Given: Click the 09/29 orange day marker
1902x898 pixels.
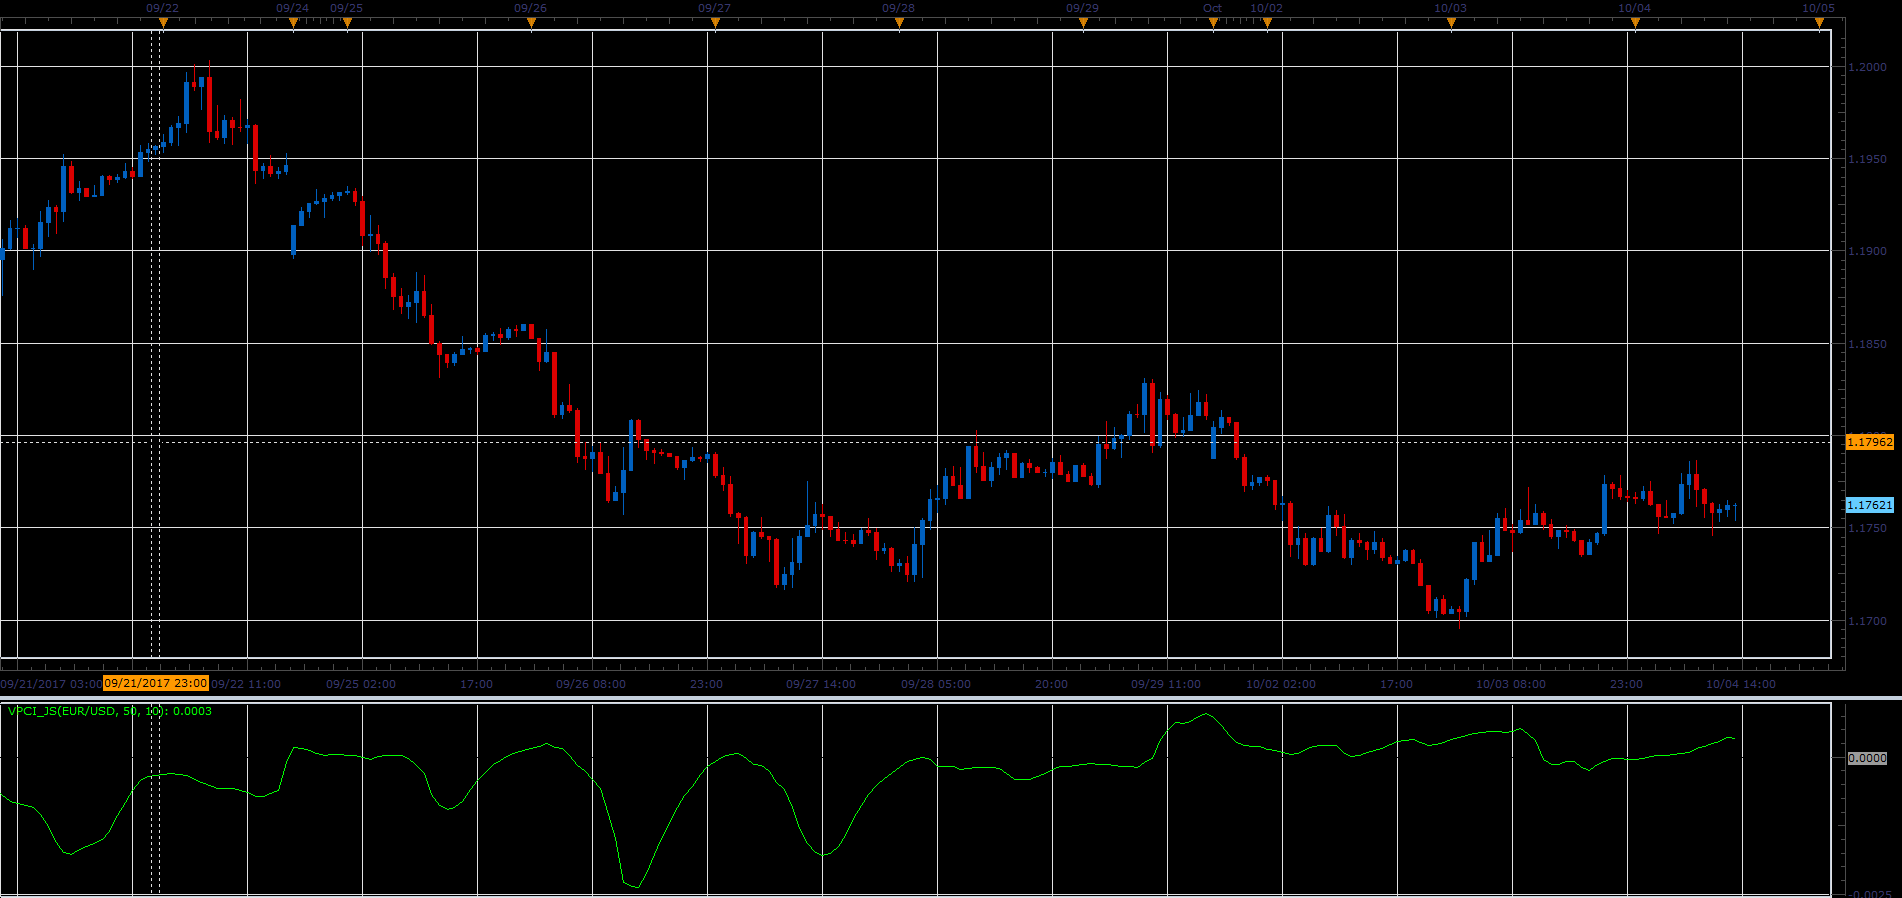Looking at the screenshot, I should click(1083, 23).
